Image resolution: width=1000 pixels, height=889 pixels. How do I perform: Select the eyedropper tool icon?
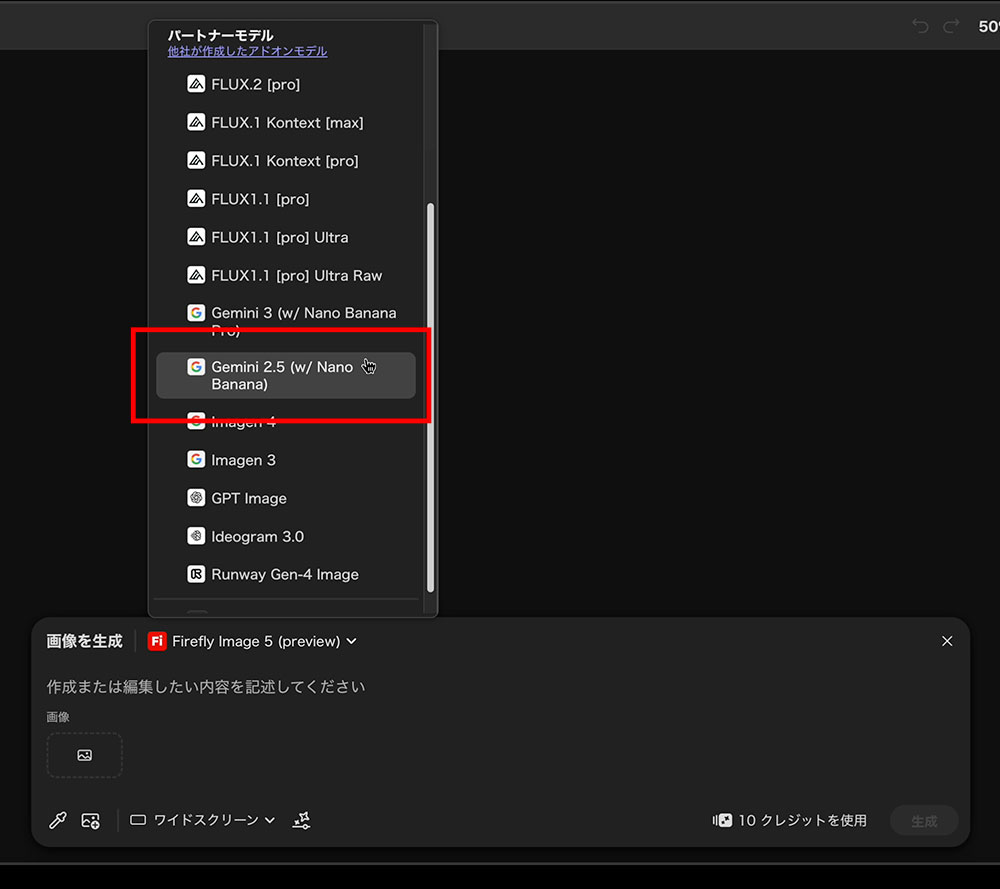click(58, 820)
